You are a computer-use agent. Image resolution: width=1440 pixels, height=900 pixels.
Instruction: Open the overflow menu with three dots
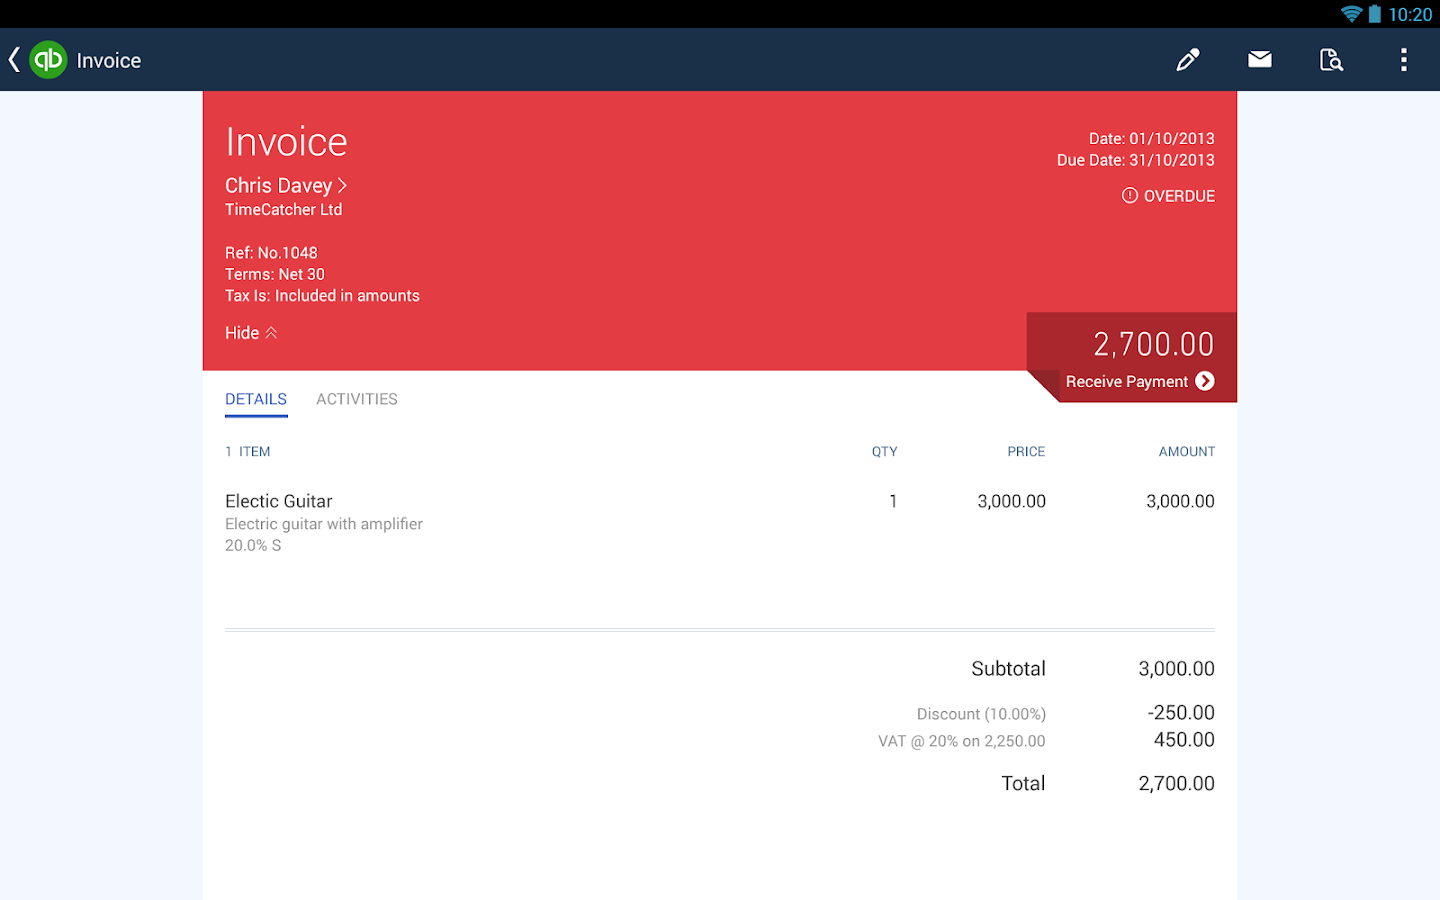[x=1403, y=60]
